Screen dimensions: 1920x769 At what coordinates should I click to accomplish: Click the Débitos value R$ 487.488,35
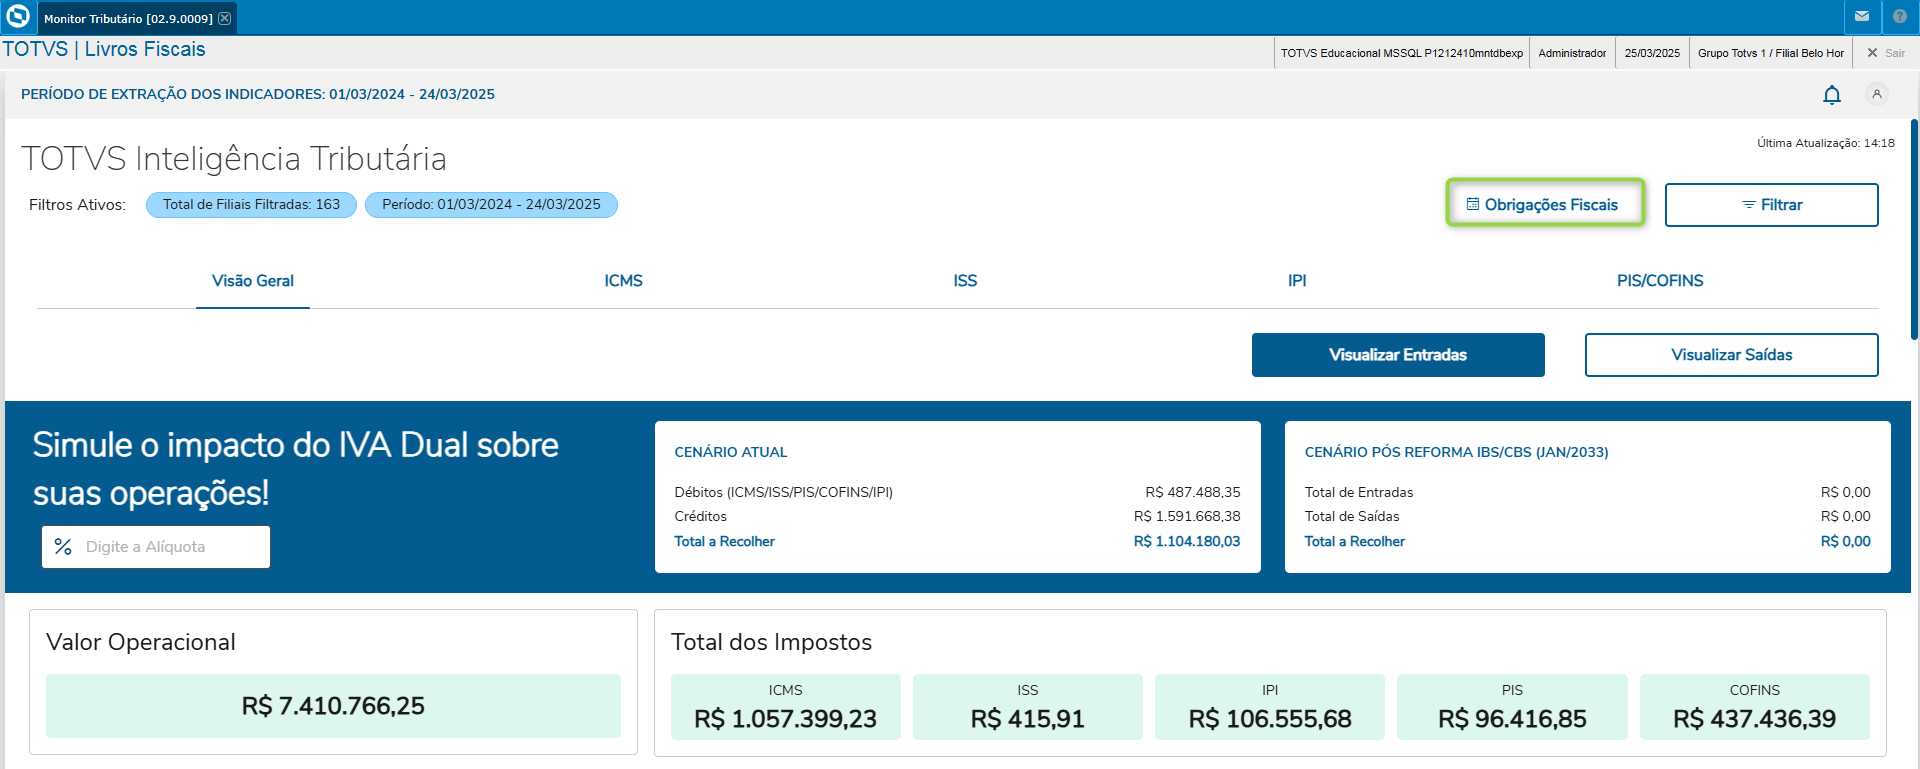point(1193,492)
